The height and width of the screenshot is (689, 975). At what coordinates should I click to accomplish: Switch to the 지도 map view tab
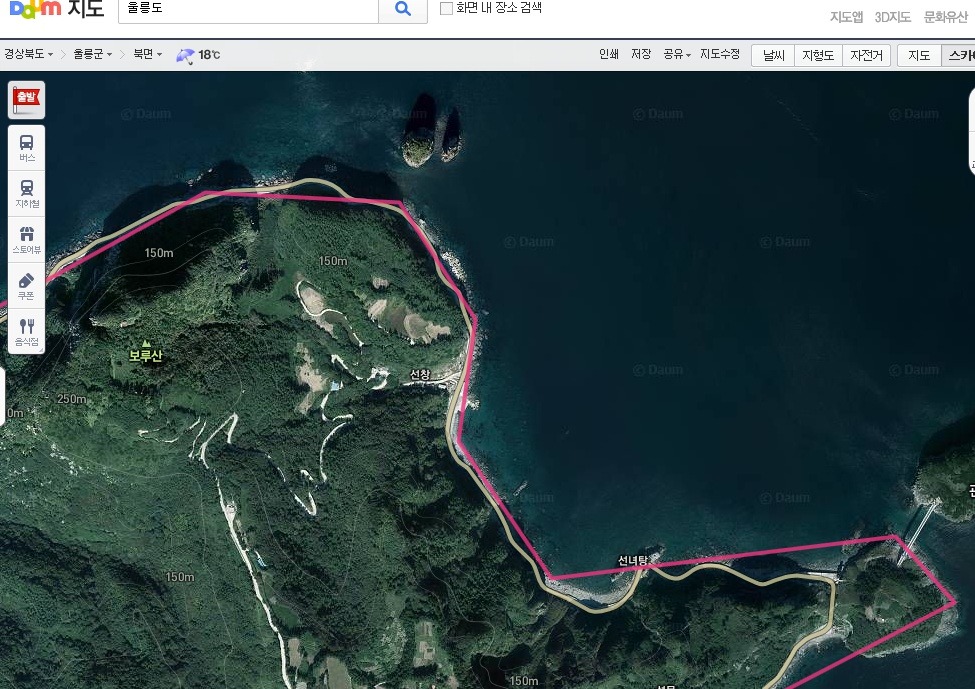(x=919, y=55)
